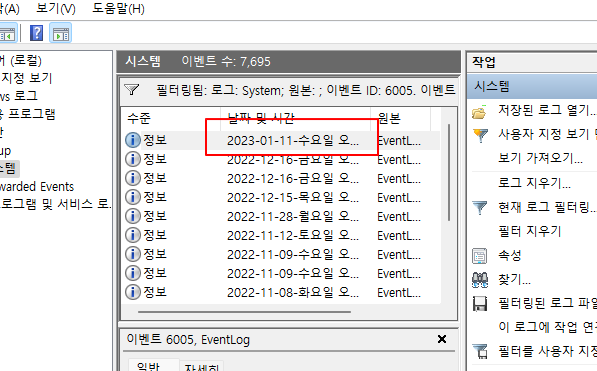Click info icon of 2022-11-12 event
597x371 pixels.
(x=132, y=235)
